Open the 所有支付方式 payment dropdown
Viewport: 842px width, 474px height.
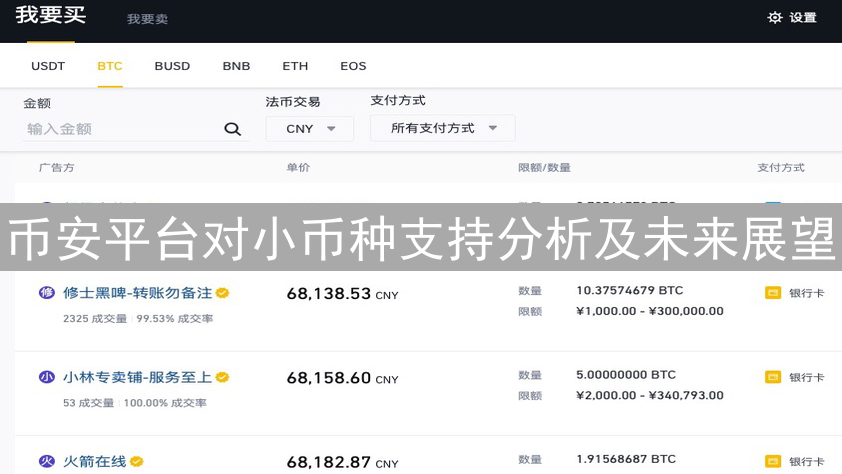coord(442,128)
